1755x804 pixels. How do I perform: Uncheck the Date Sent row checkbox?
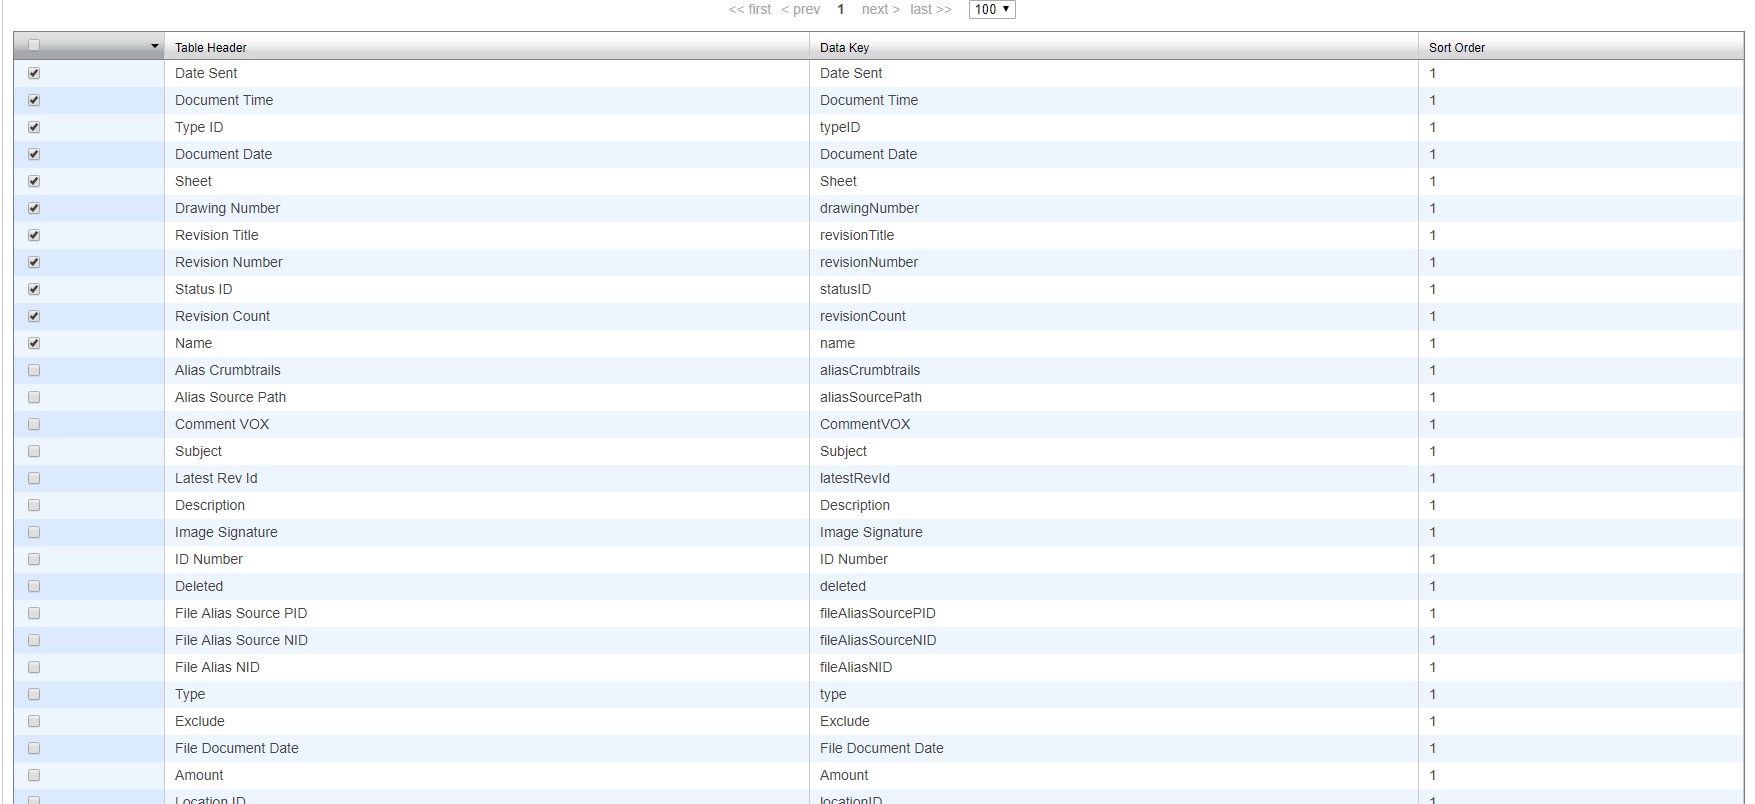click(x=34, y=73)
